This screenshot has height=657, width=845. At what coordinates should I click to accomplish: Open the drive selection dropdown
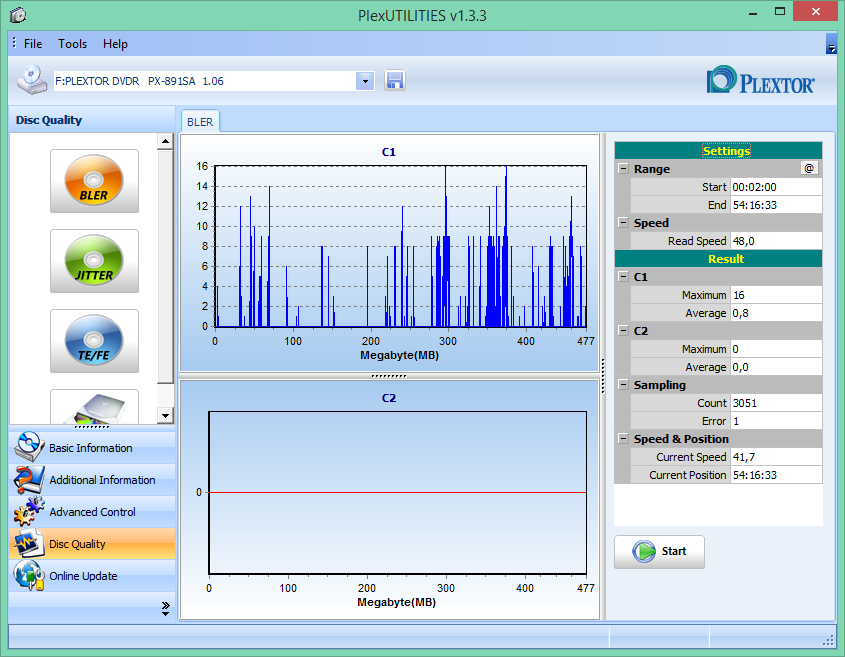tap(365, 81)
